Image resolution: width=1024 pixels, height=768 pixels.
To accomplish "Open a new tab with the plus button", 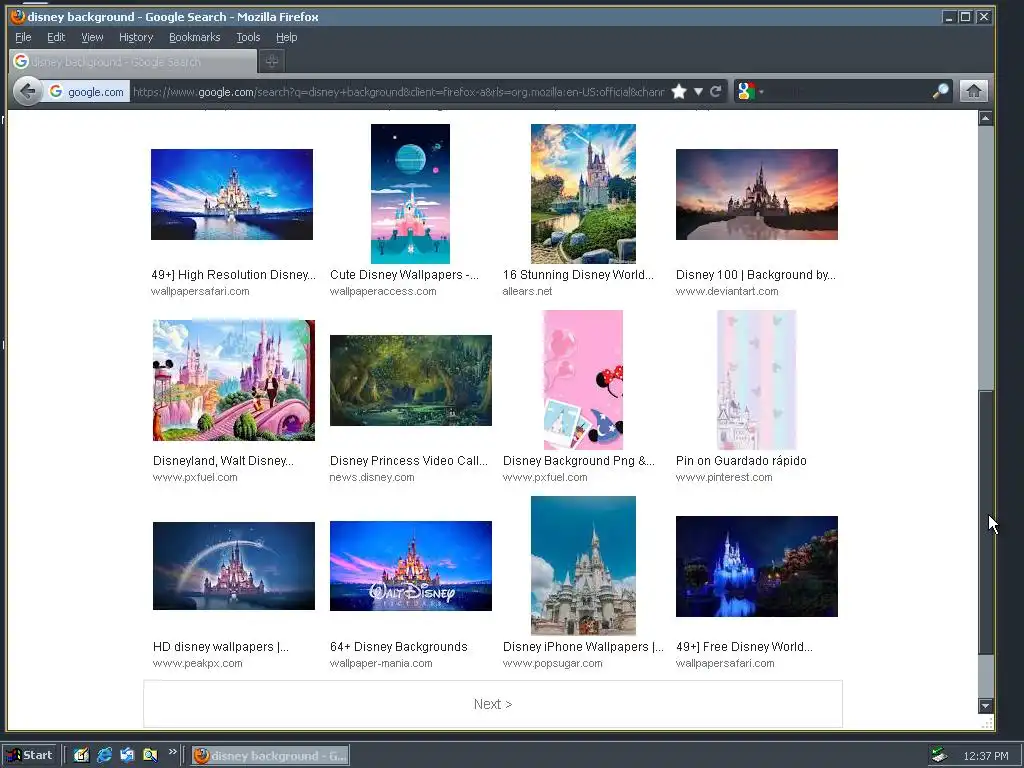I will 272,61.
